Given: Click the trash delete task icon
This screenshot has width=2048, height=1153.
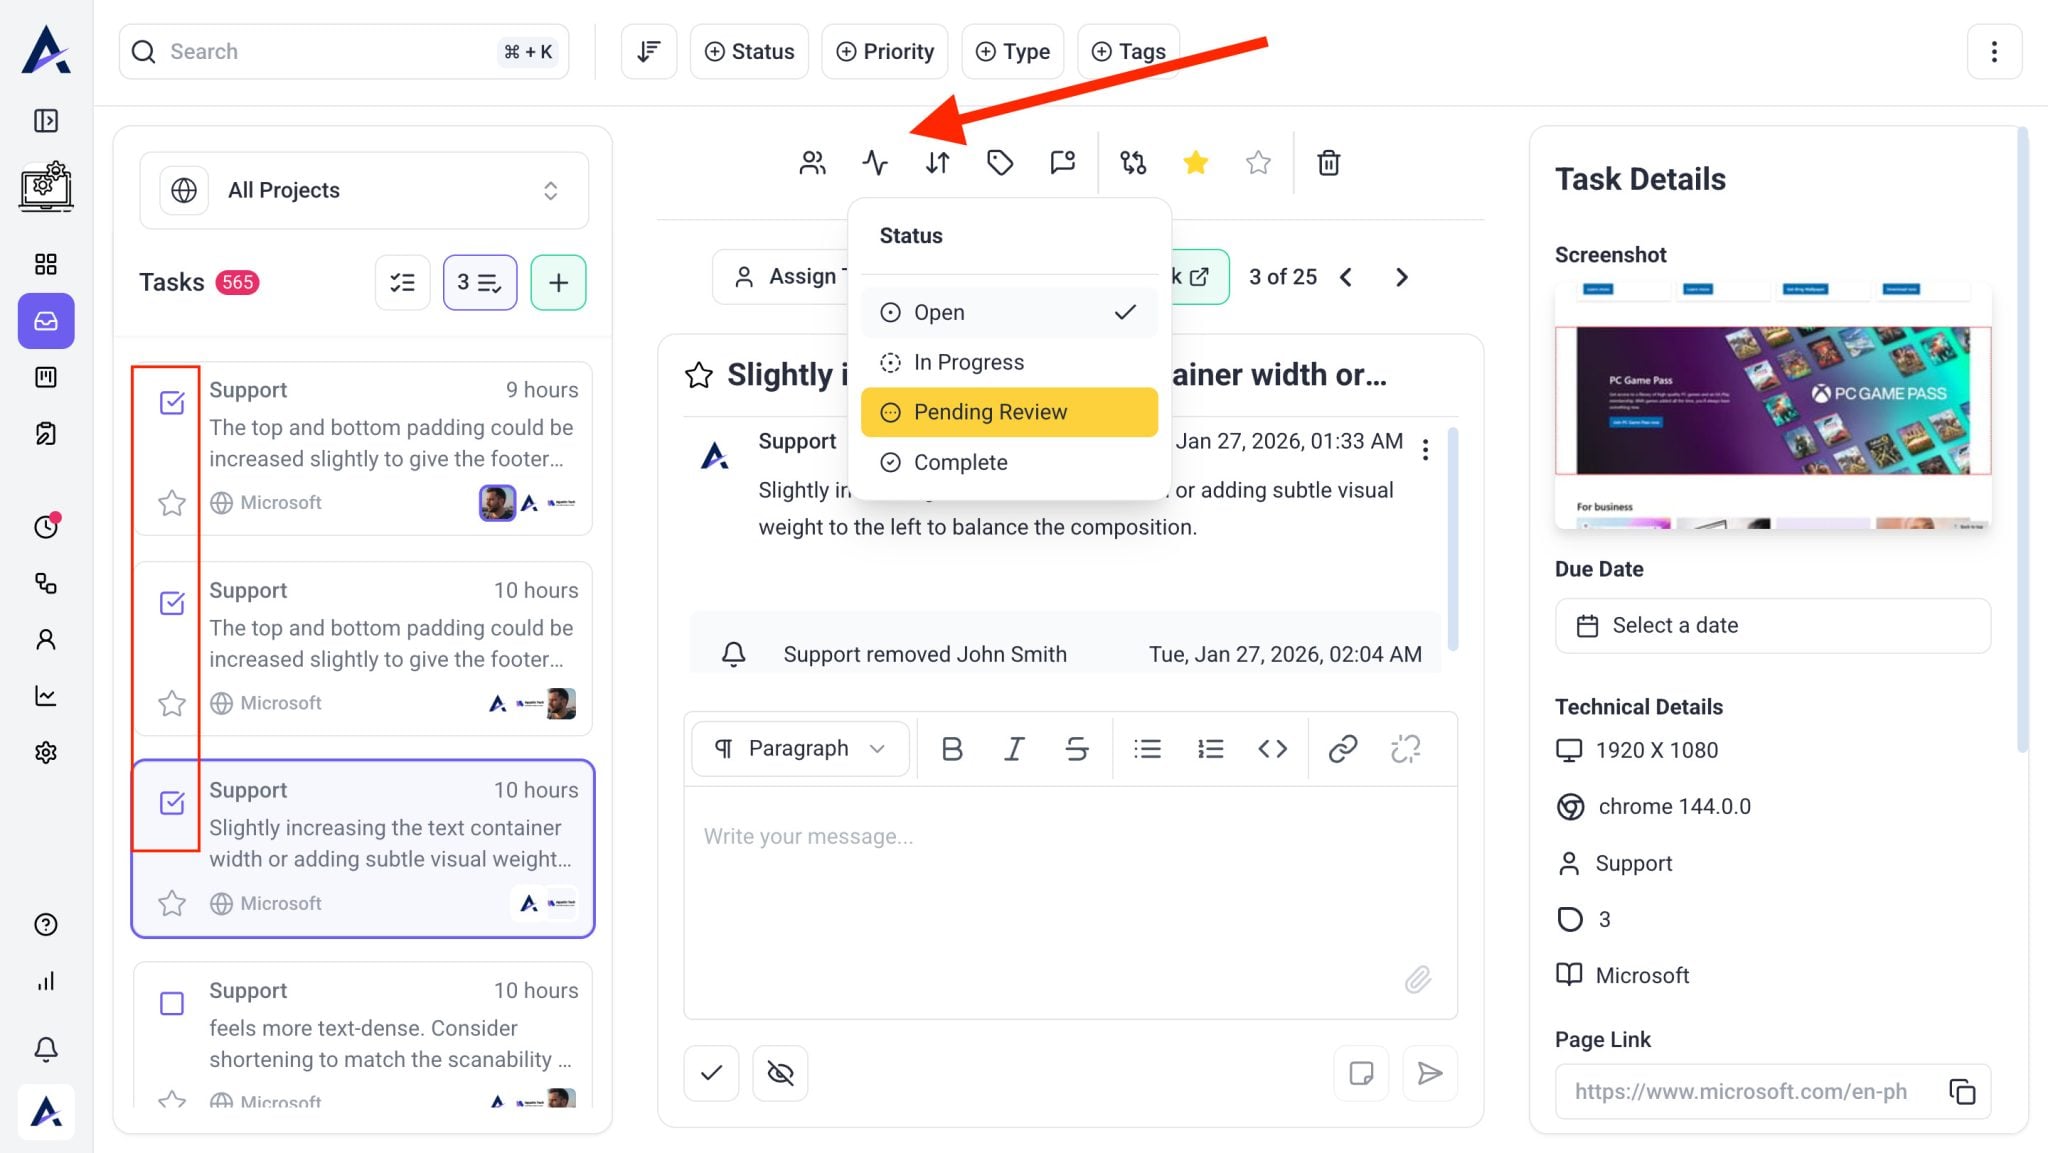Looking at the screenshot, I should pyautogui.click(x=1328, y=162).
